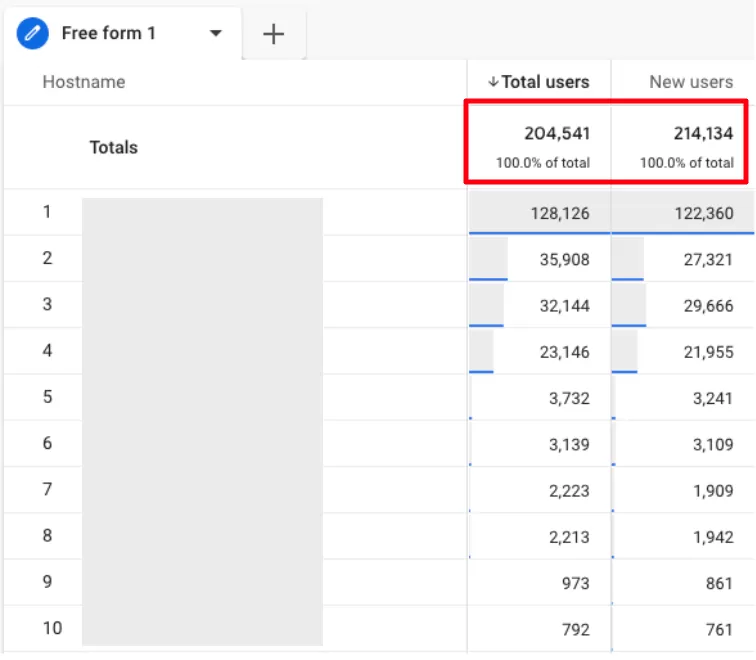The height and width of the screenshot is (660, 756).
Task: Click the 214,134 new users total
Action: [x=703, y=134]
